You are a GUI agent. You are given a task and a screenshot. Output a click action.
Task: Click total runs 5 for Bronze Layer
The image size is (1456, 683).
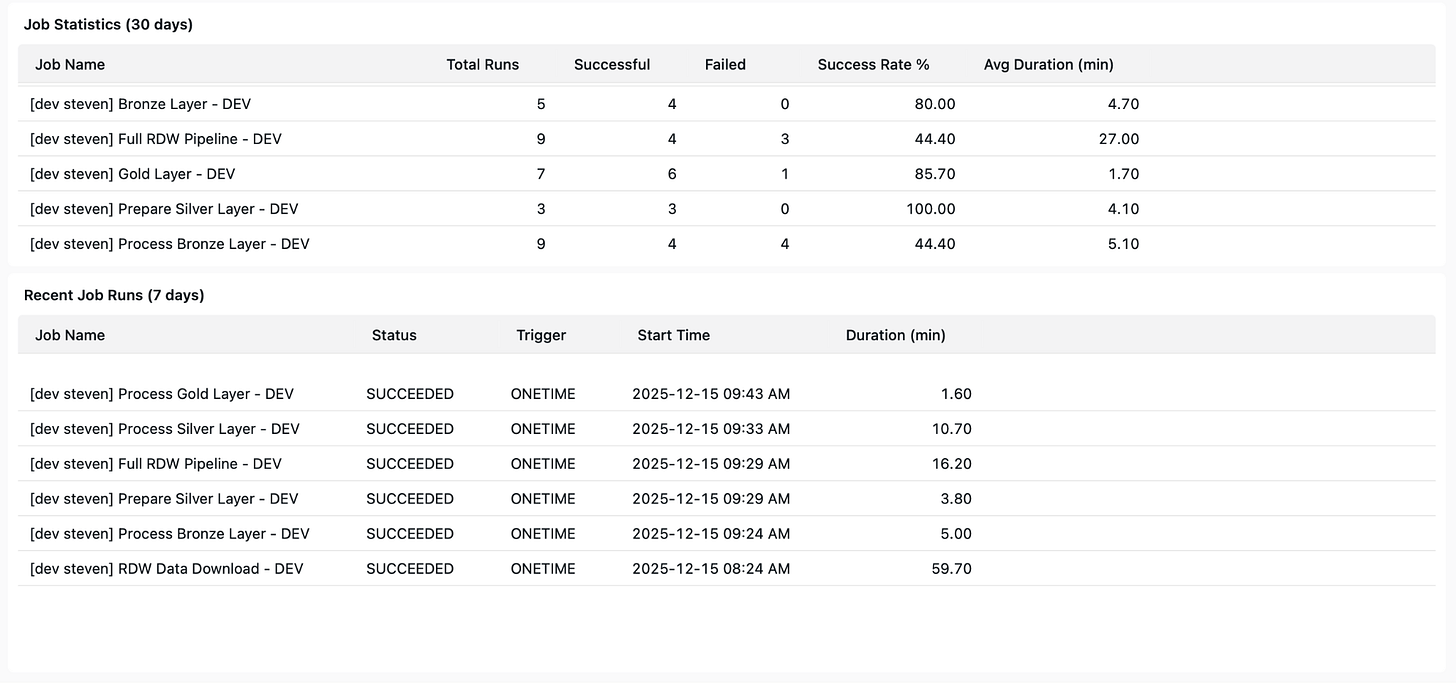(541, 104)
